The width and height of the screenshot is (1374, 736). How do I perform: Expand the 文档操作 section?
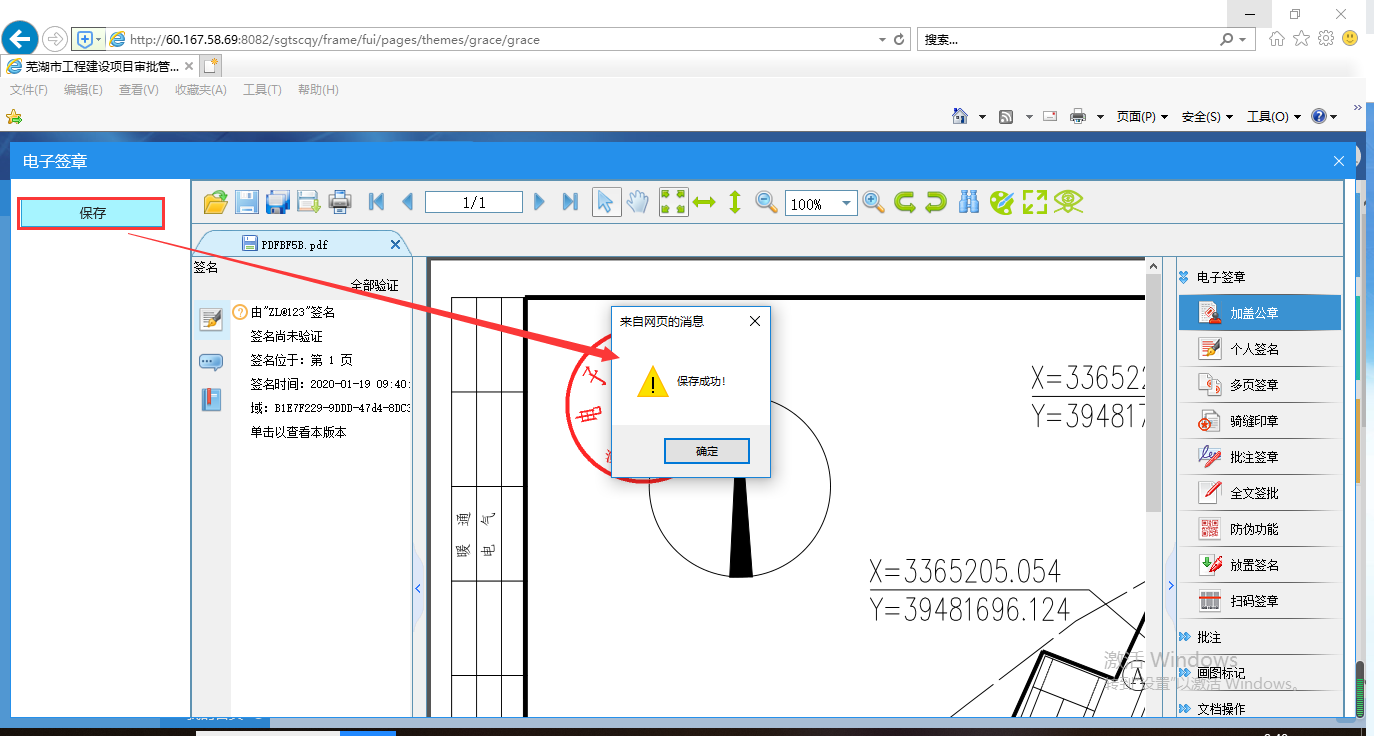(1220, 709)
